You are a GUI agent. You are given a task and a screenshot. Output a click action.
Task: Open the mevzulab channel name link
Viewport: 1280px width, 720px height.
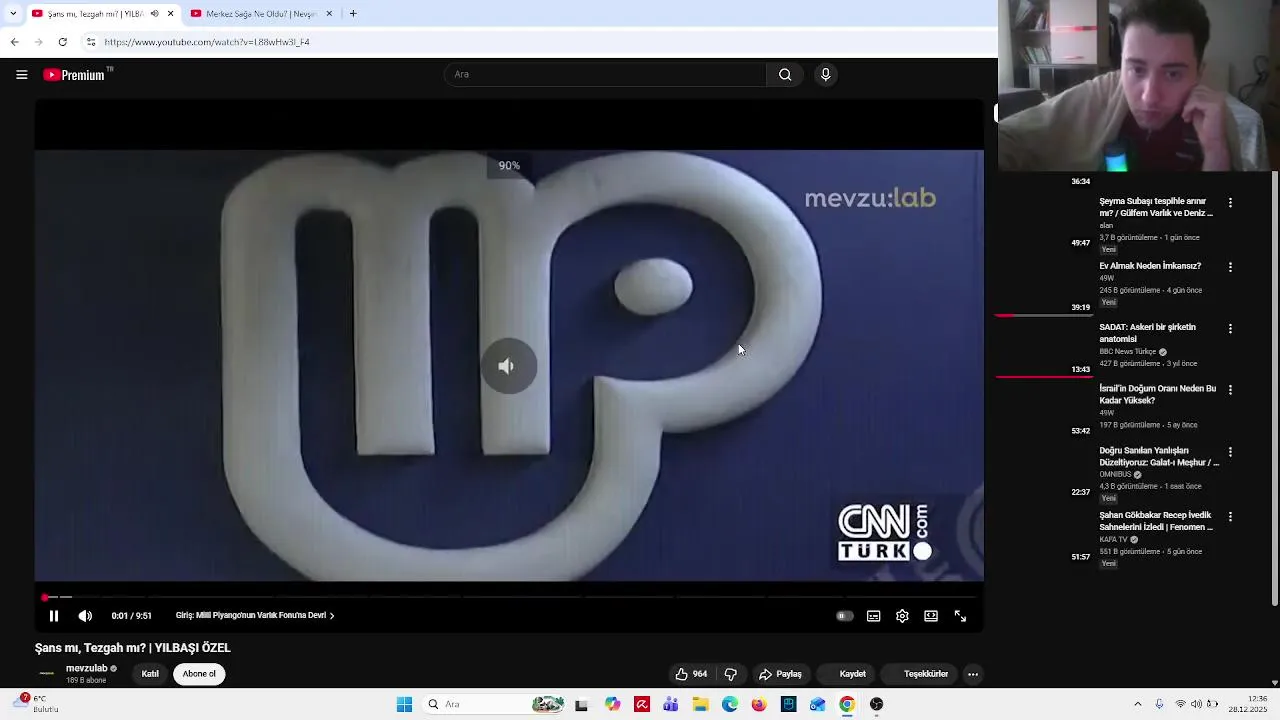tap(86, 668)
